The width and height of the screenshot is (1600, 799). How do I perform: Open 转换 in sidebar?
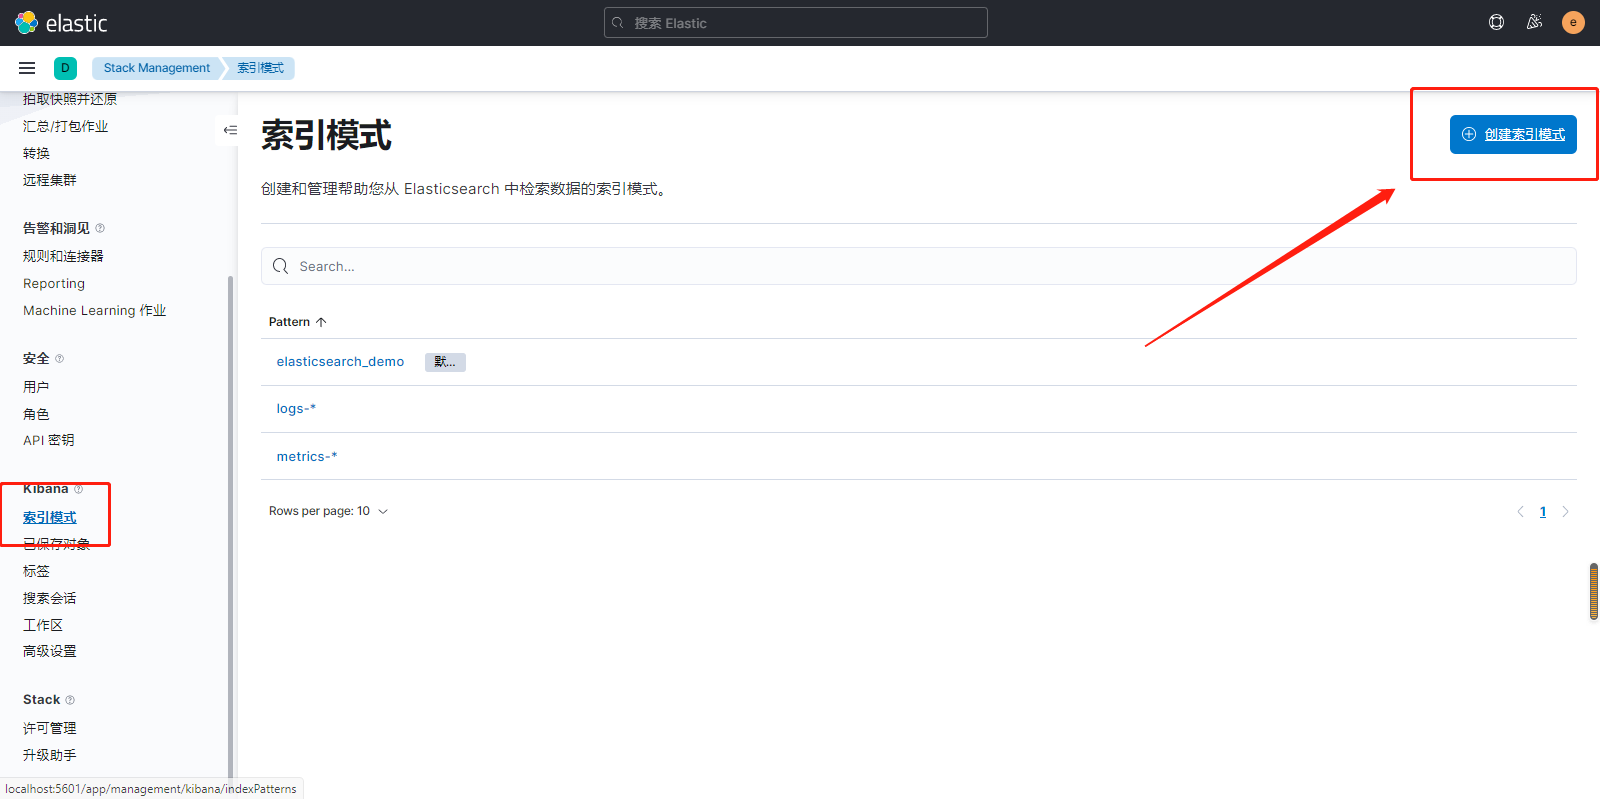[36, 153]
